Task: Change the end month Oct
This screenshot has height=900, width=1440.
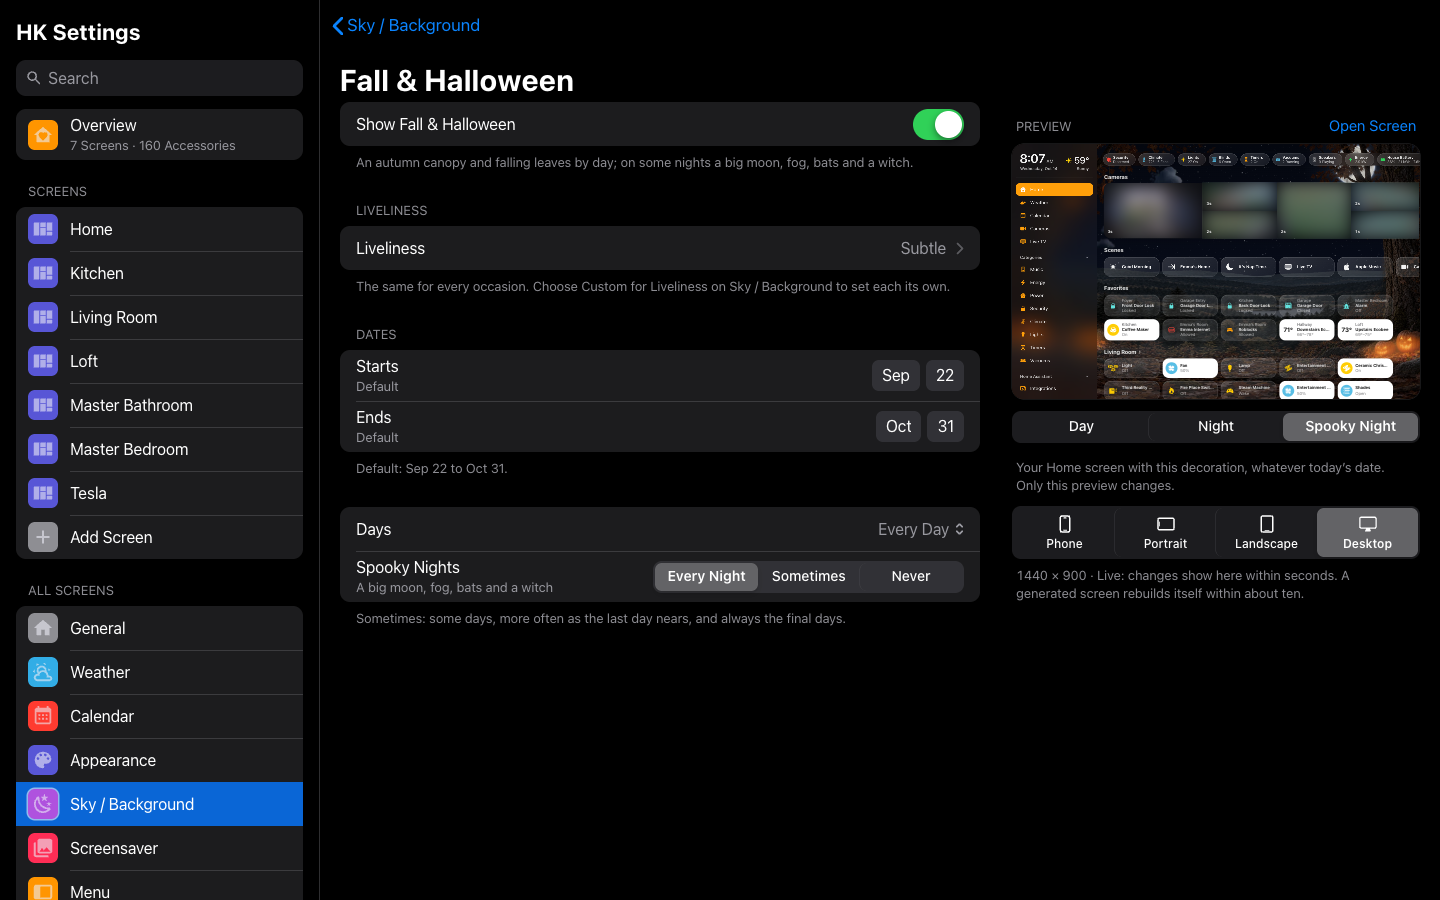Action: pyautogui.click(x=899, y=426)
